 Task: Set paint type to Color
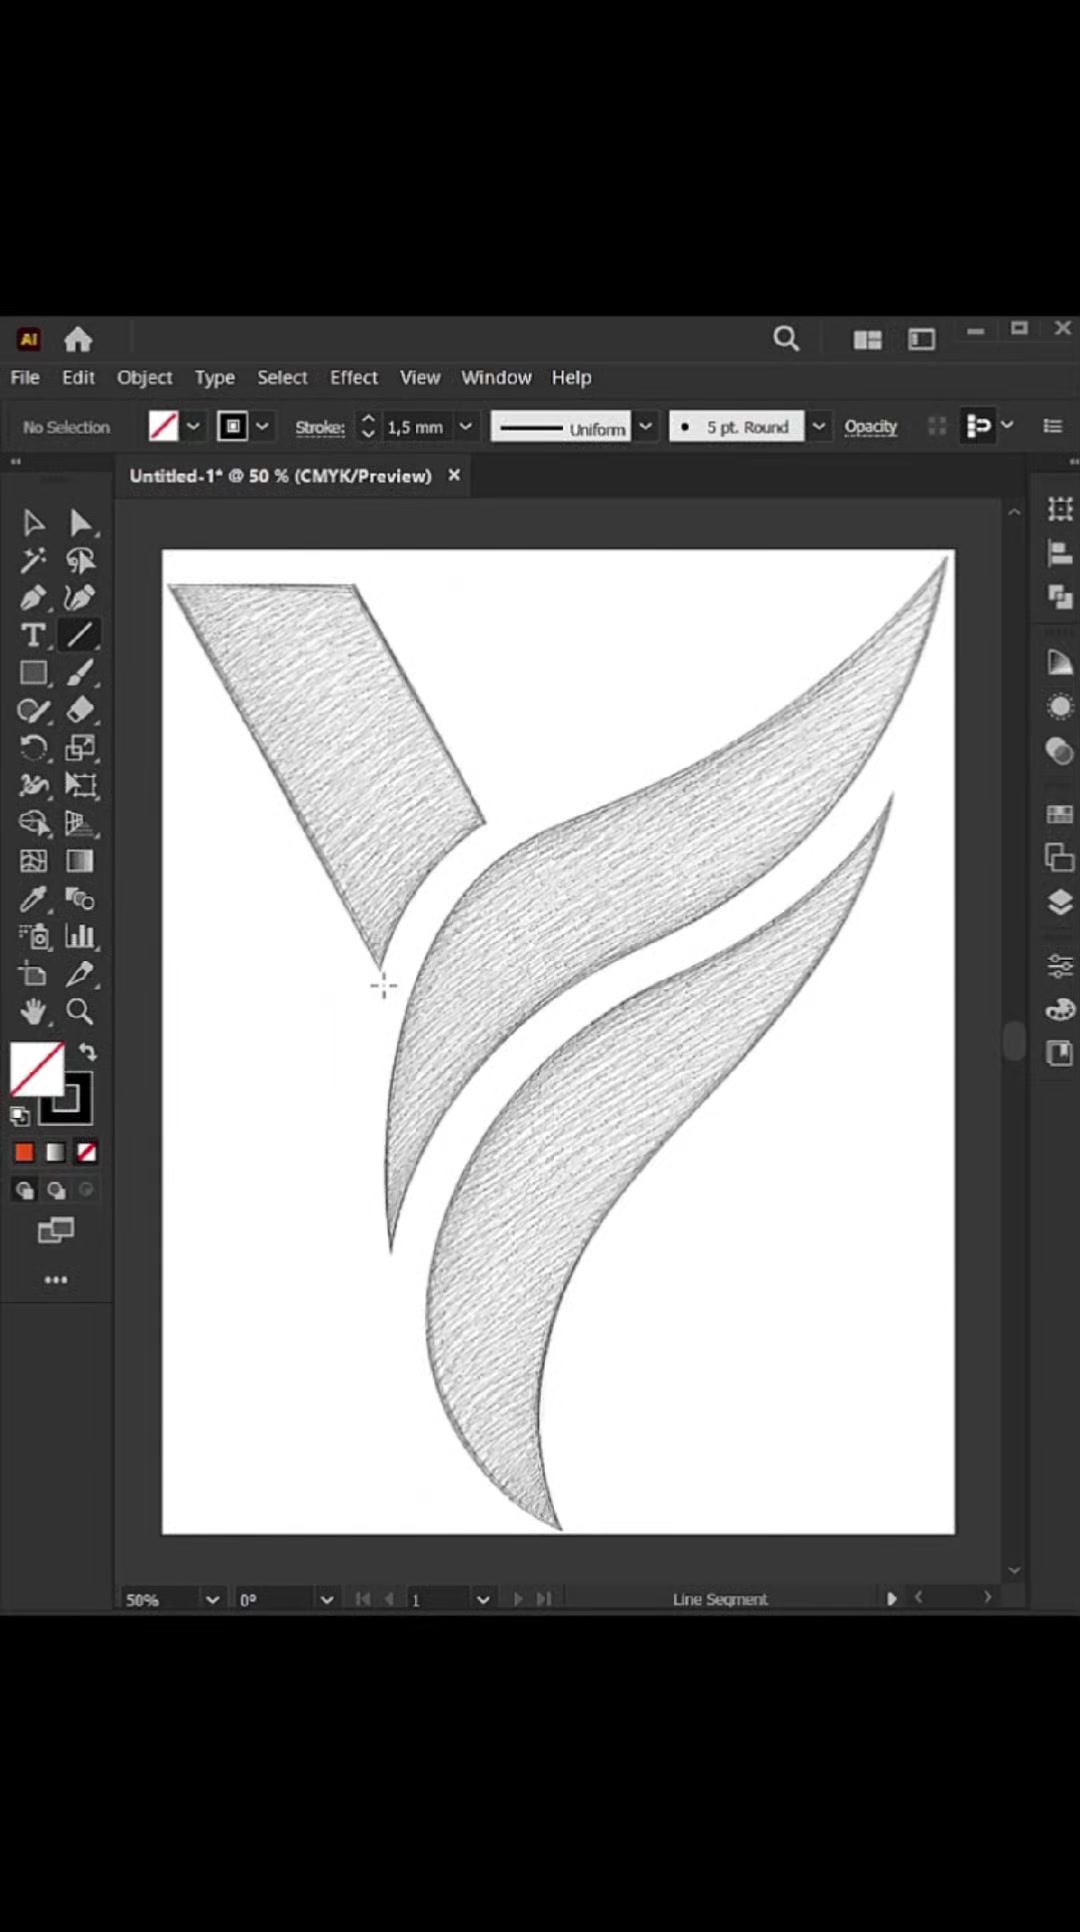[x=24, y=1153]
